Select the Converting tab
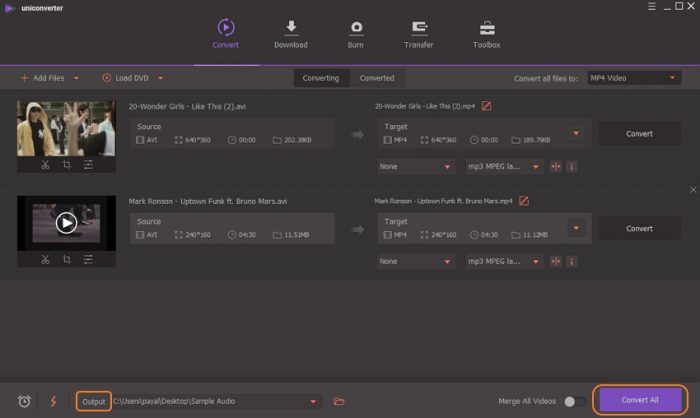This screenshot has width=700, height=418. coord(321,78)
